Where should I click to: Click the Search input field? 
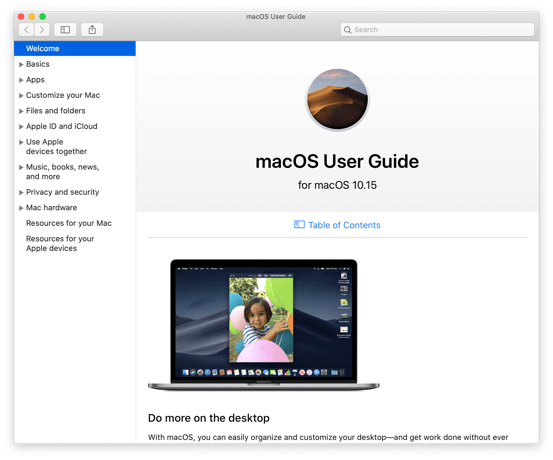437,30
